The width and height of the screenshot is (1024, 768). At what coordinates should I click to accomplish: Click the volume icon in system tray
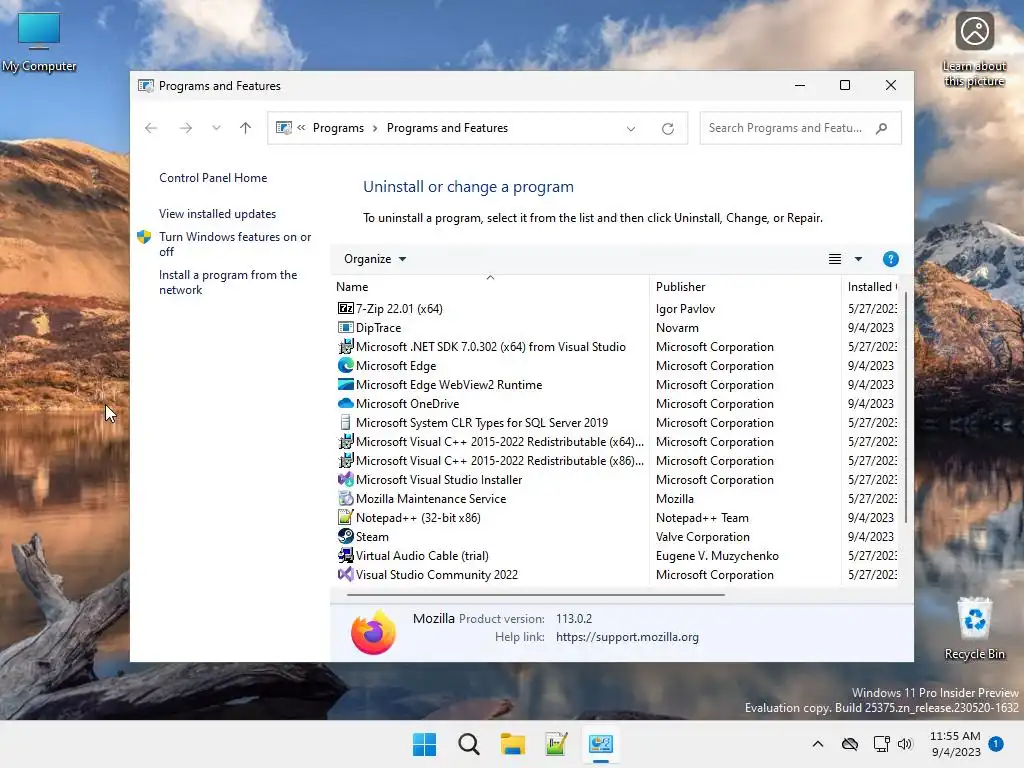coord(904,744)
